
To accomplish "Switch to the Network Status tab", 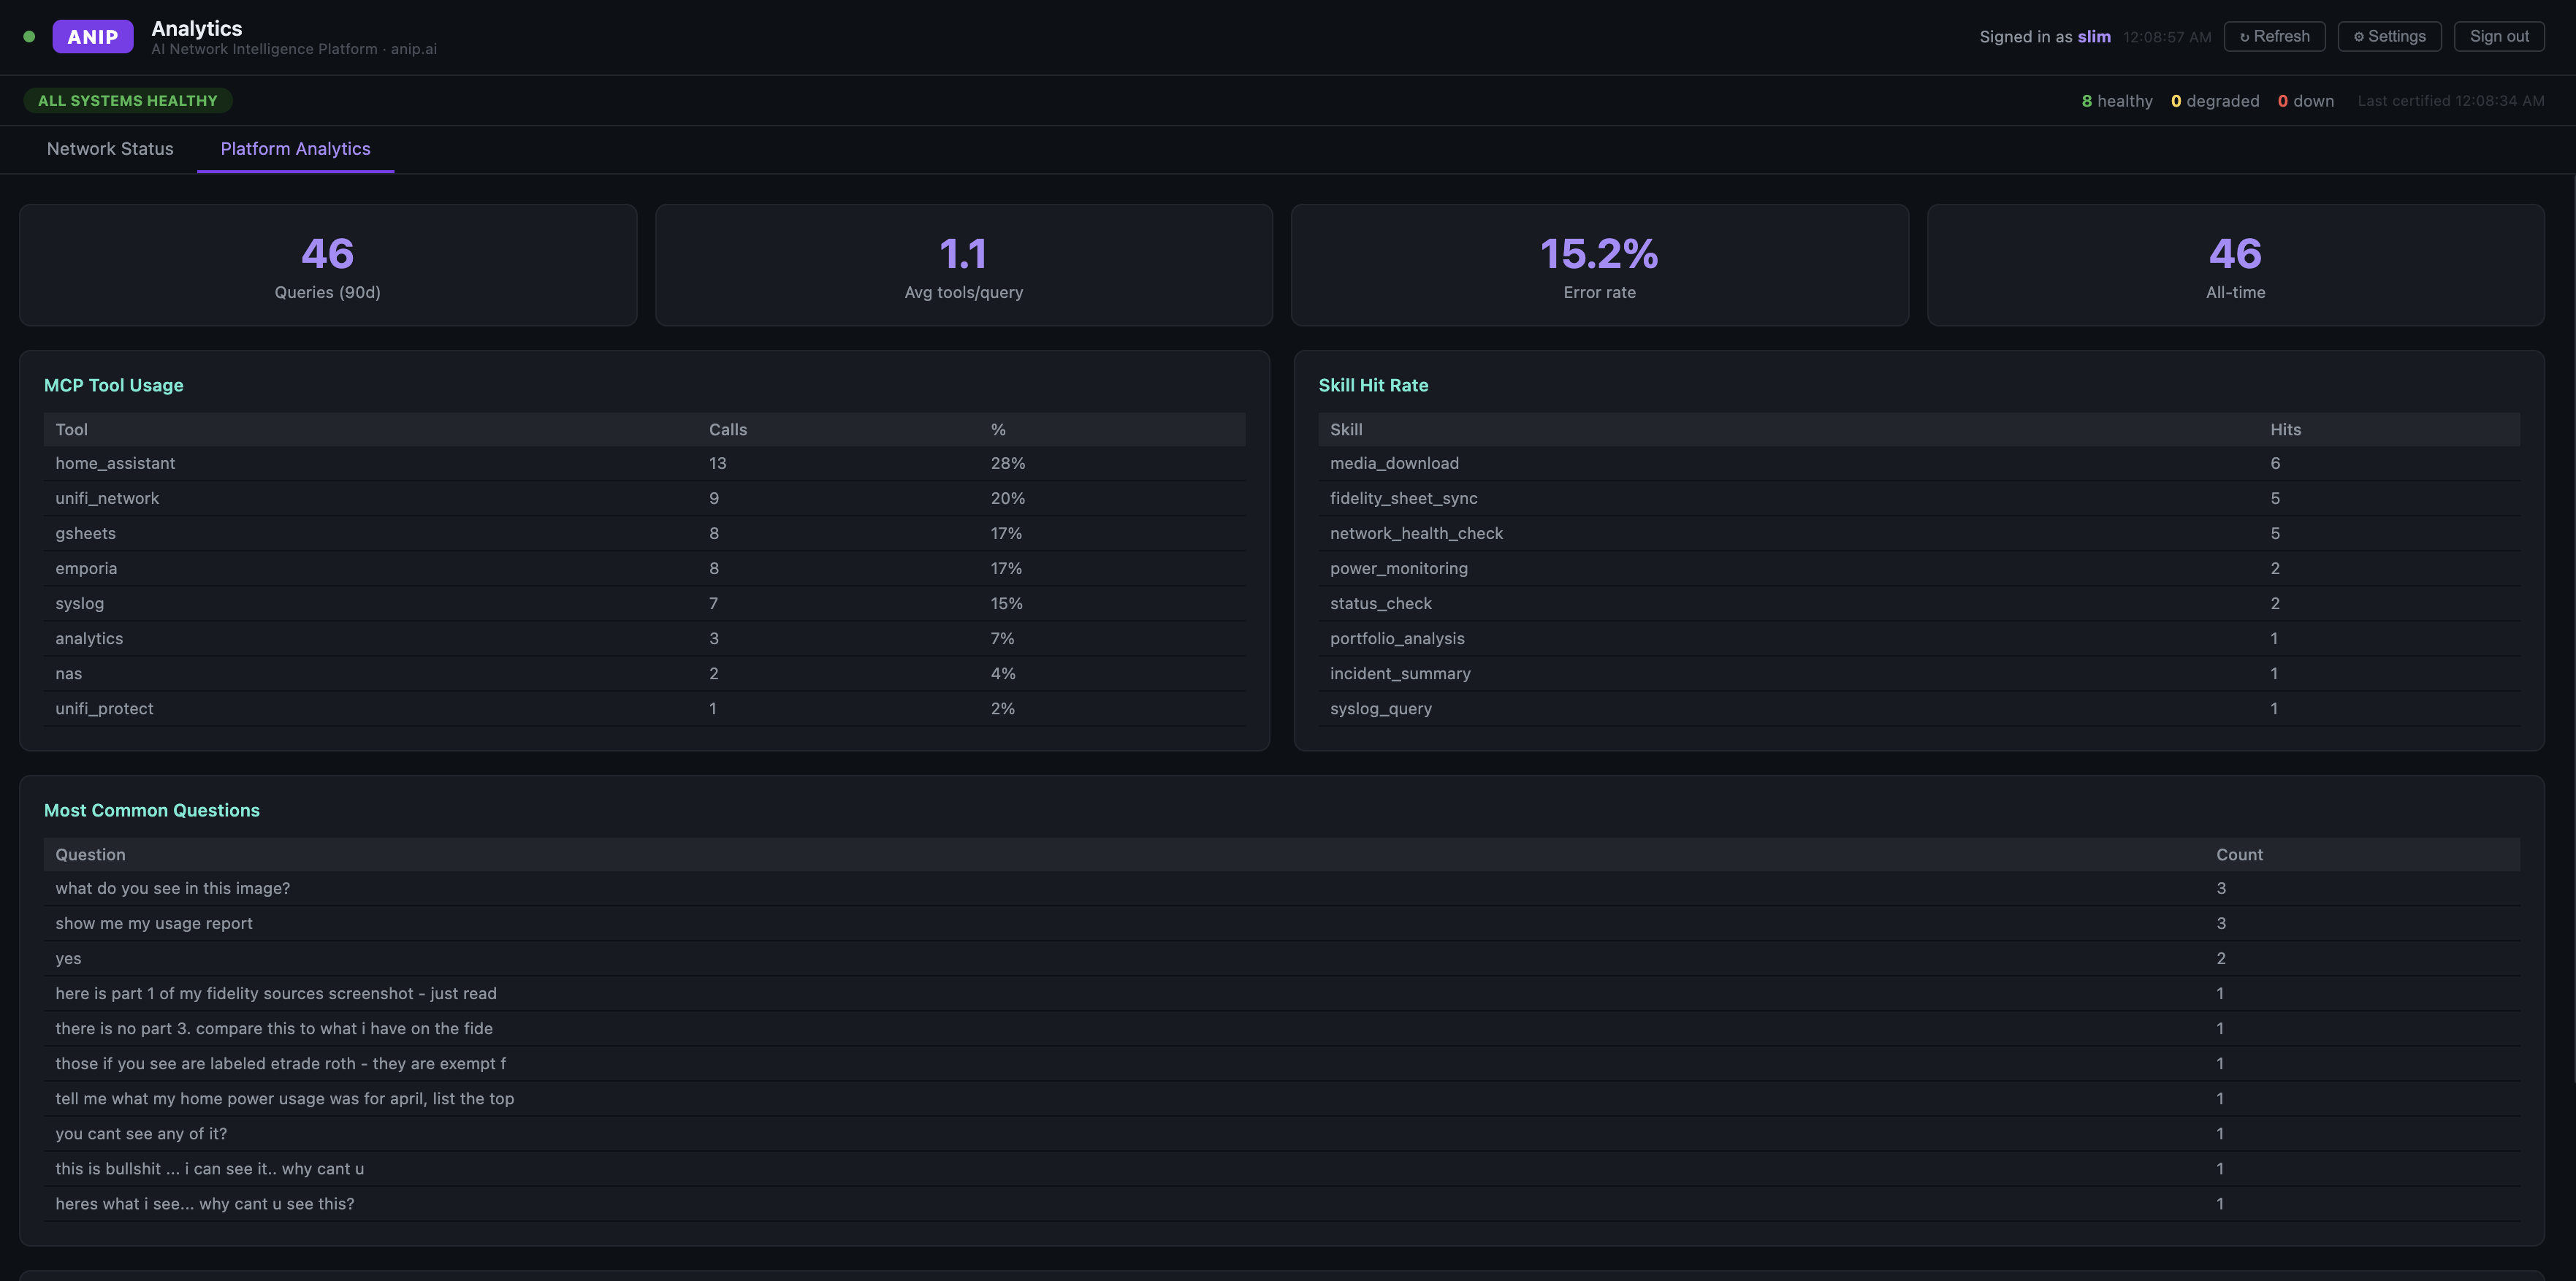I will click(110, 149).
